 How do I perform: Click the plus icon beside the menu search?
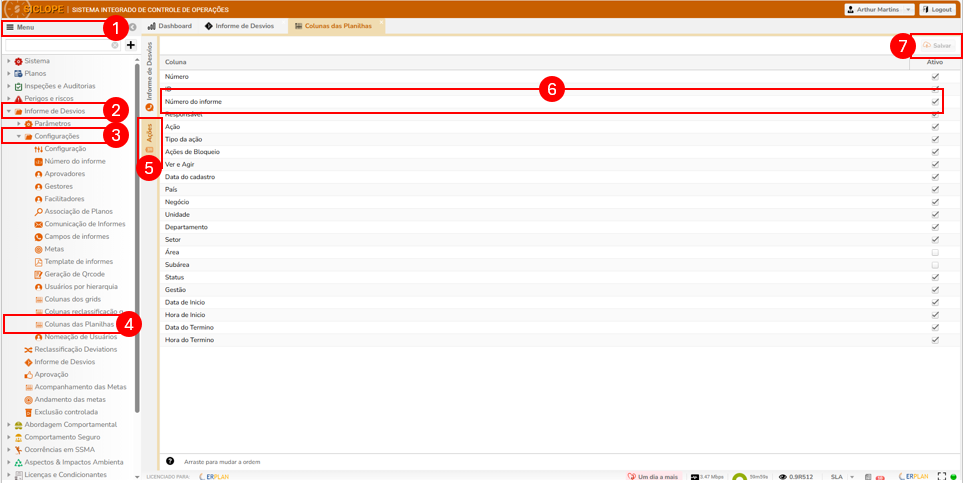click(130, 45)
